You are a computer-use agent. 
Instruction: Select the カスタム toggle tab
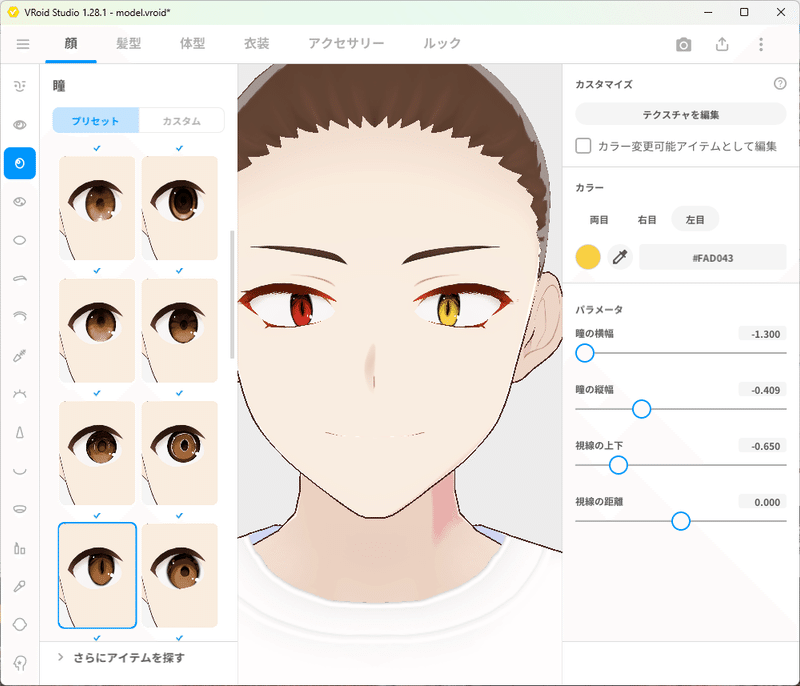click(x=182, y=120)
